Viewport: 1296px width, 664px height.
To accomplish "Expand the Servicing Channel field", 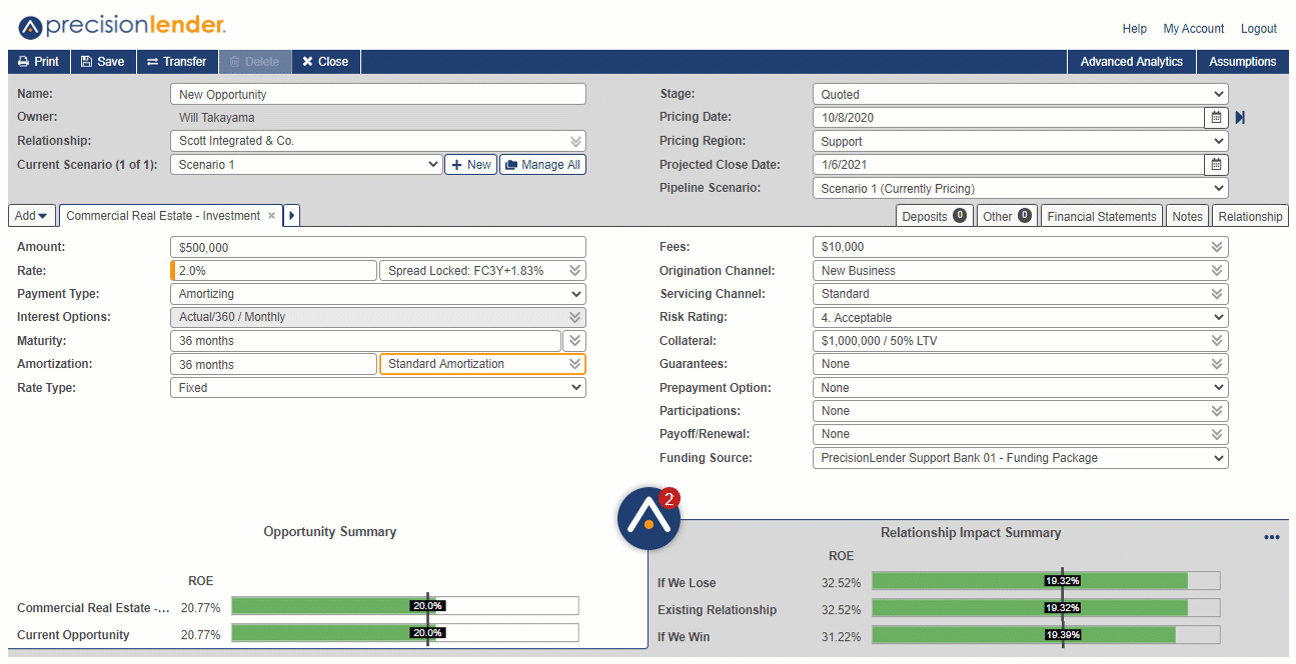I will (1217, 294).
